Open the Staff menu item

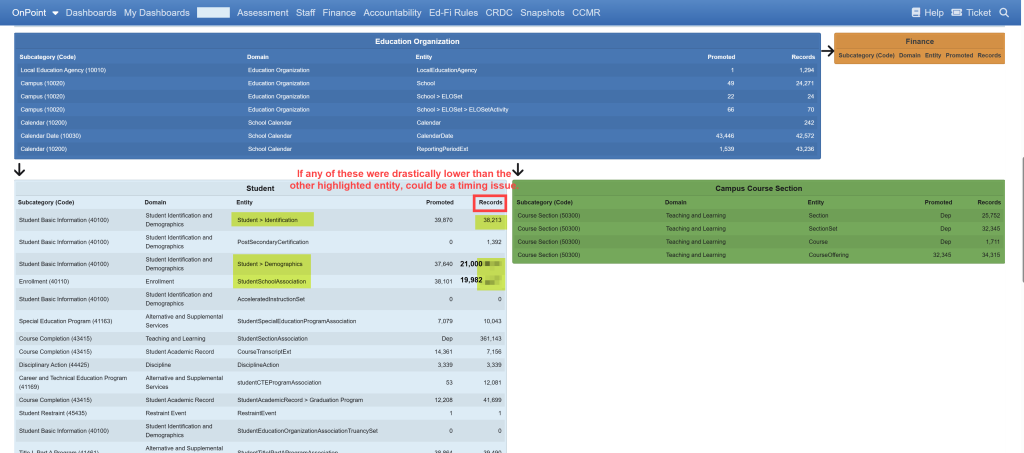coord(306,13)
